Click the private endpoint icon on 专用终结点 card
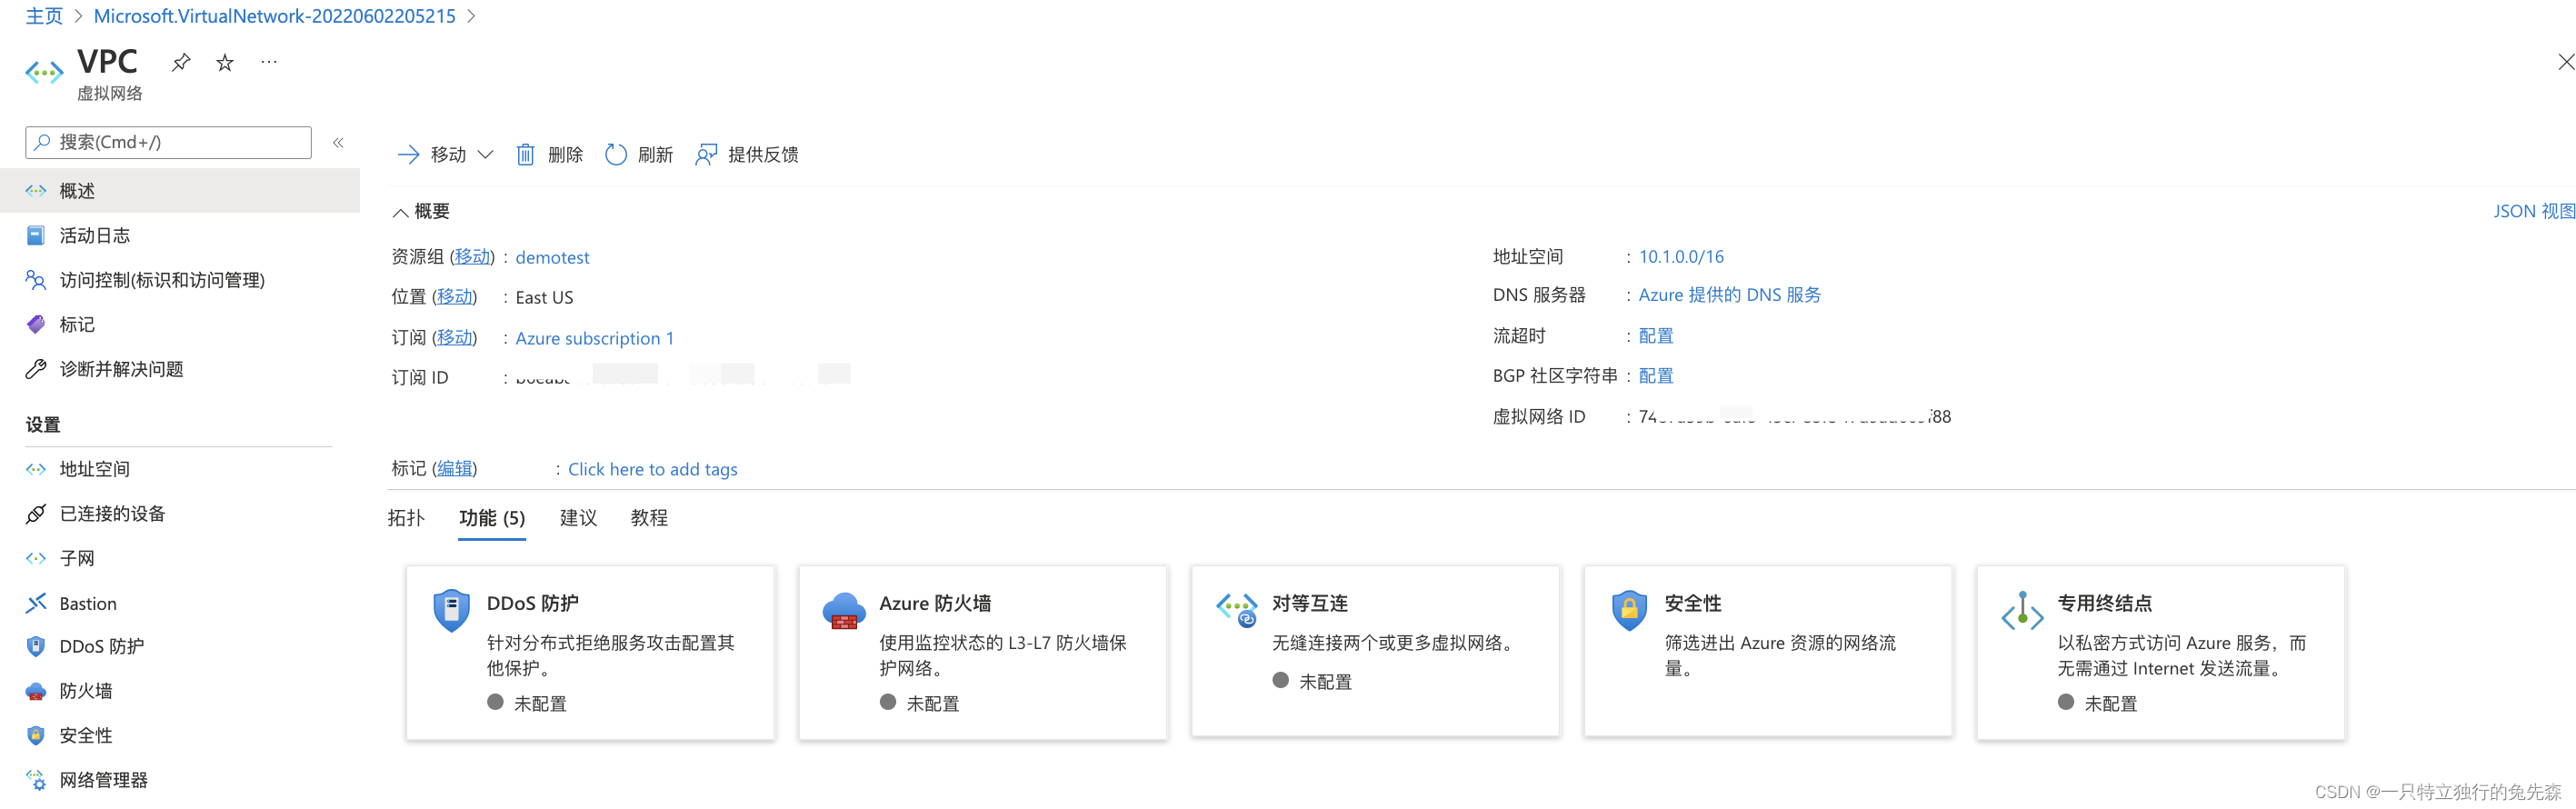 2022,610
